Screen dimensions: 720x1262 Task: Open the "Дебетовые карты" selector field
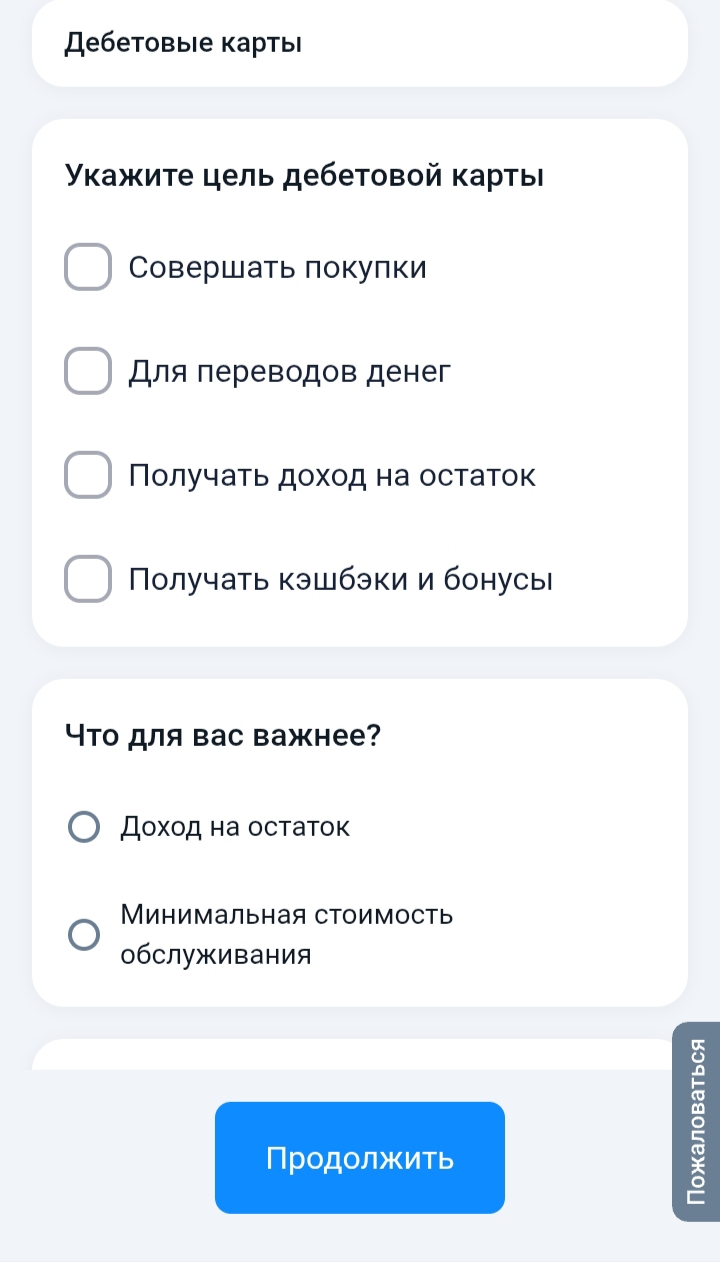point(360,44)
